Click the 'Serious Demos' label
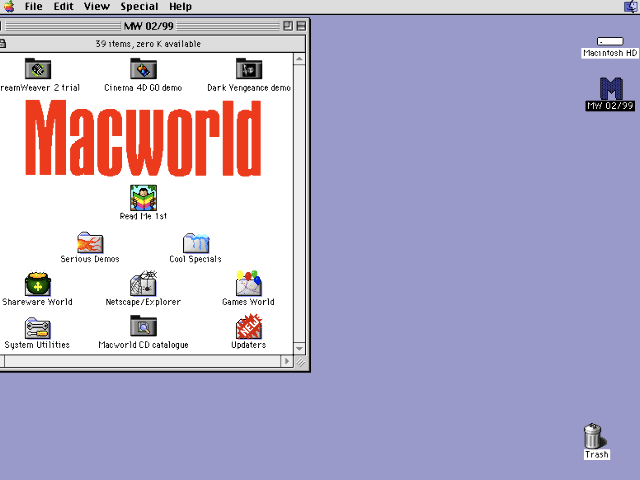Viewport: 640px width, 480px height. click(x=90, y=259)
